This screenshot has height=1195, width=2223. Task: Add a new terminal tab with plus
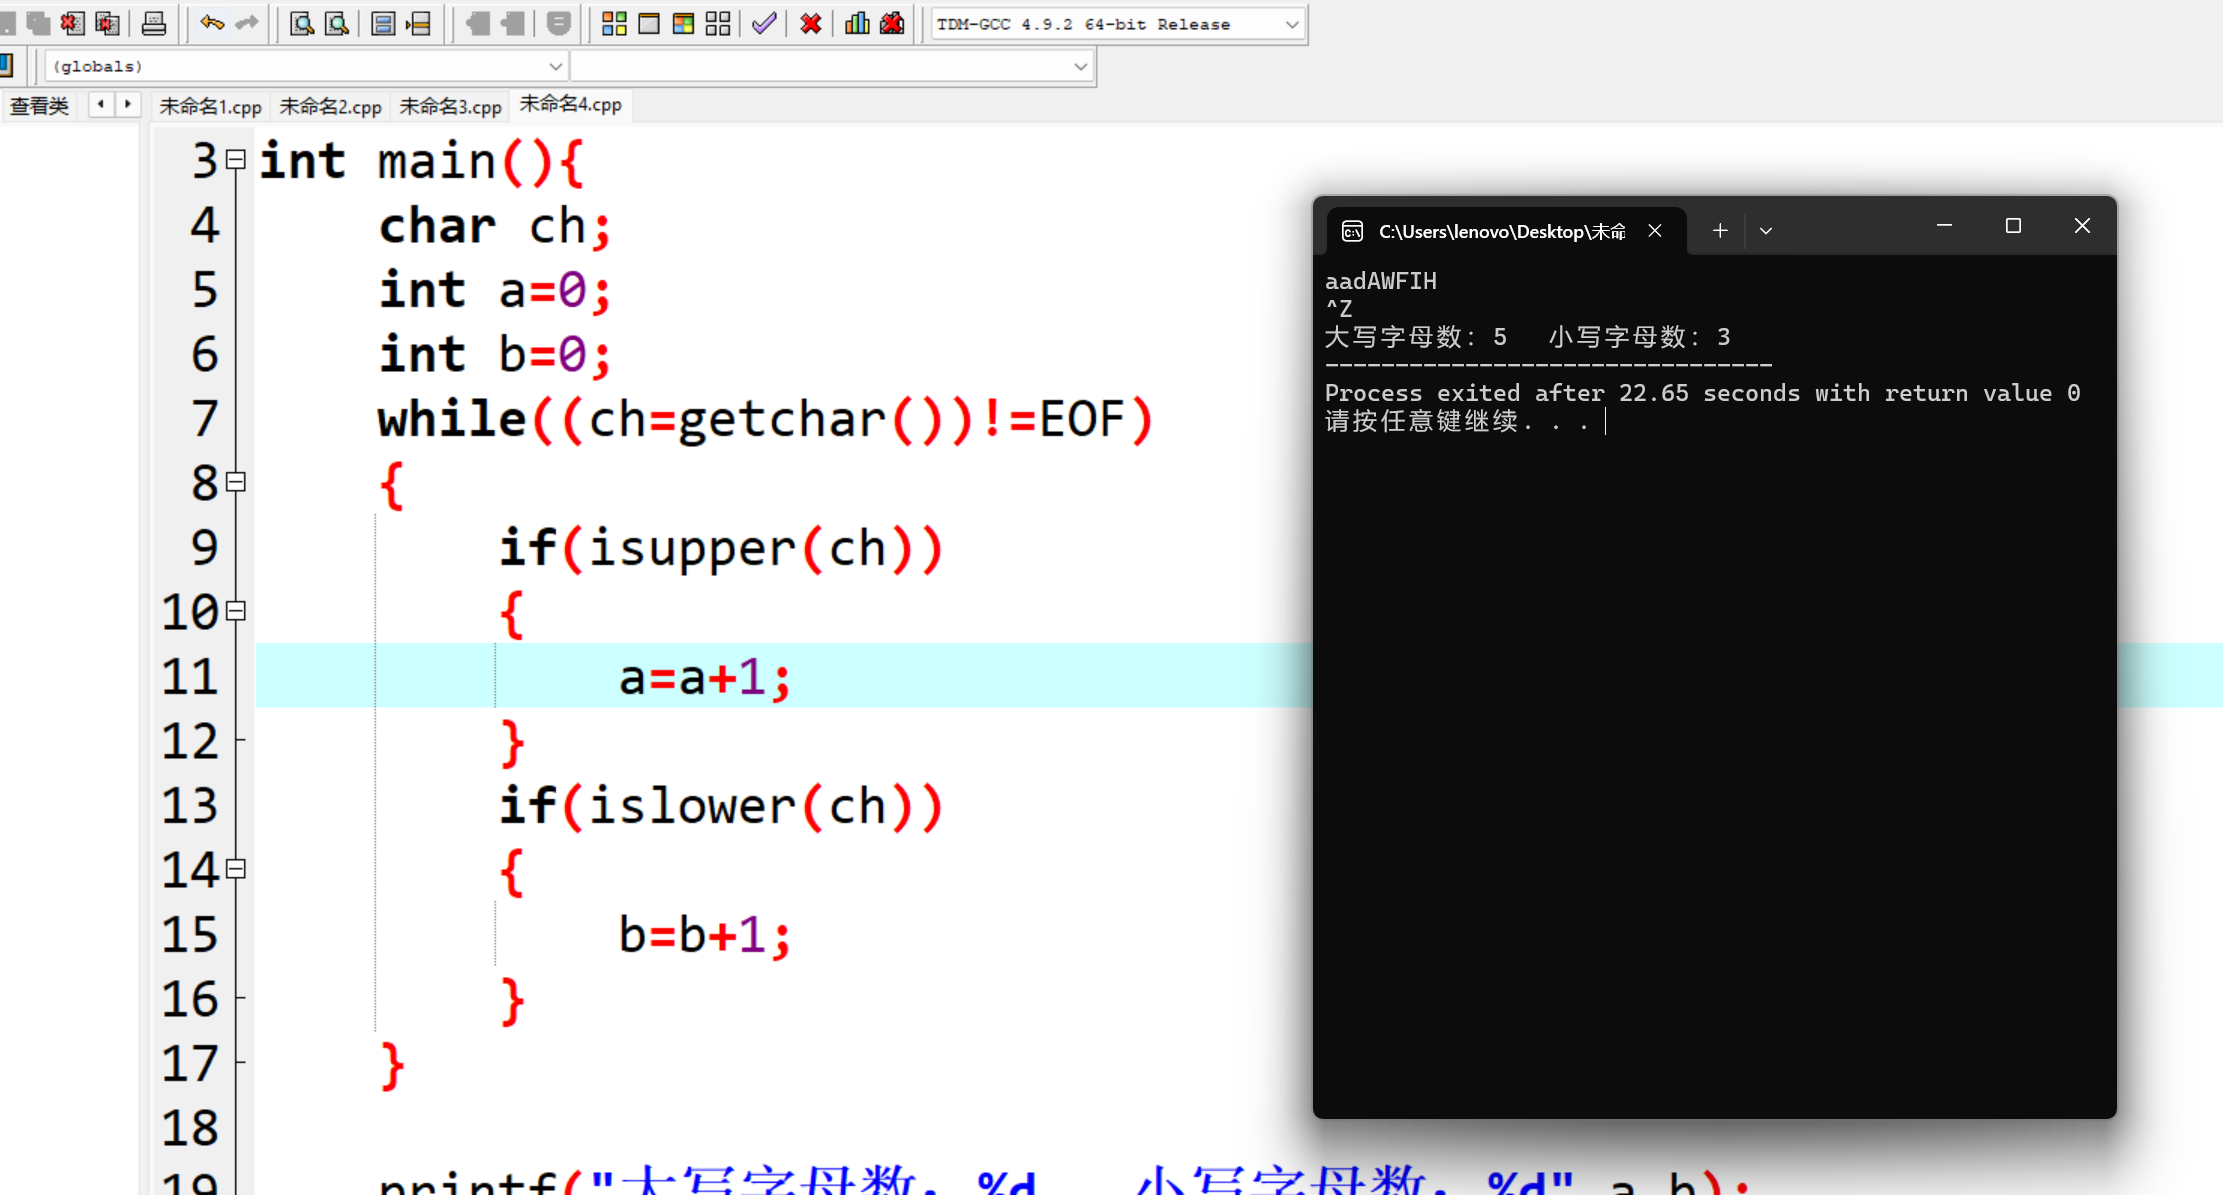(x=1720, y=231)
